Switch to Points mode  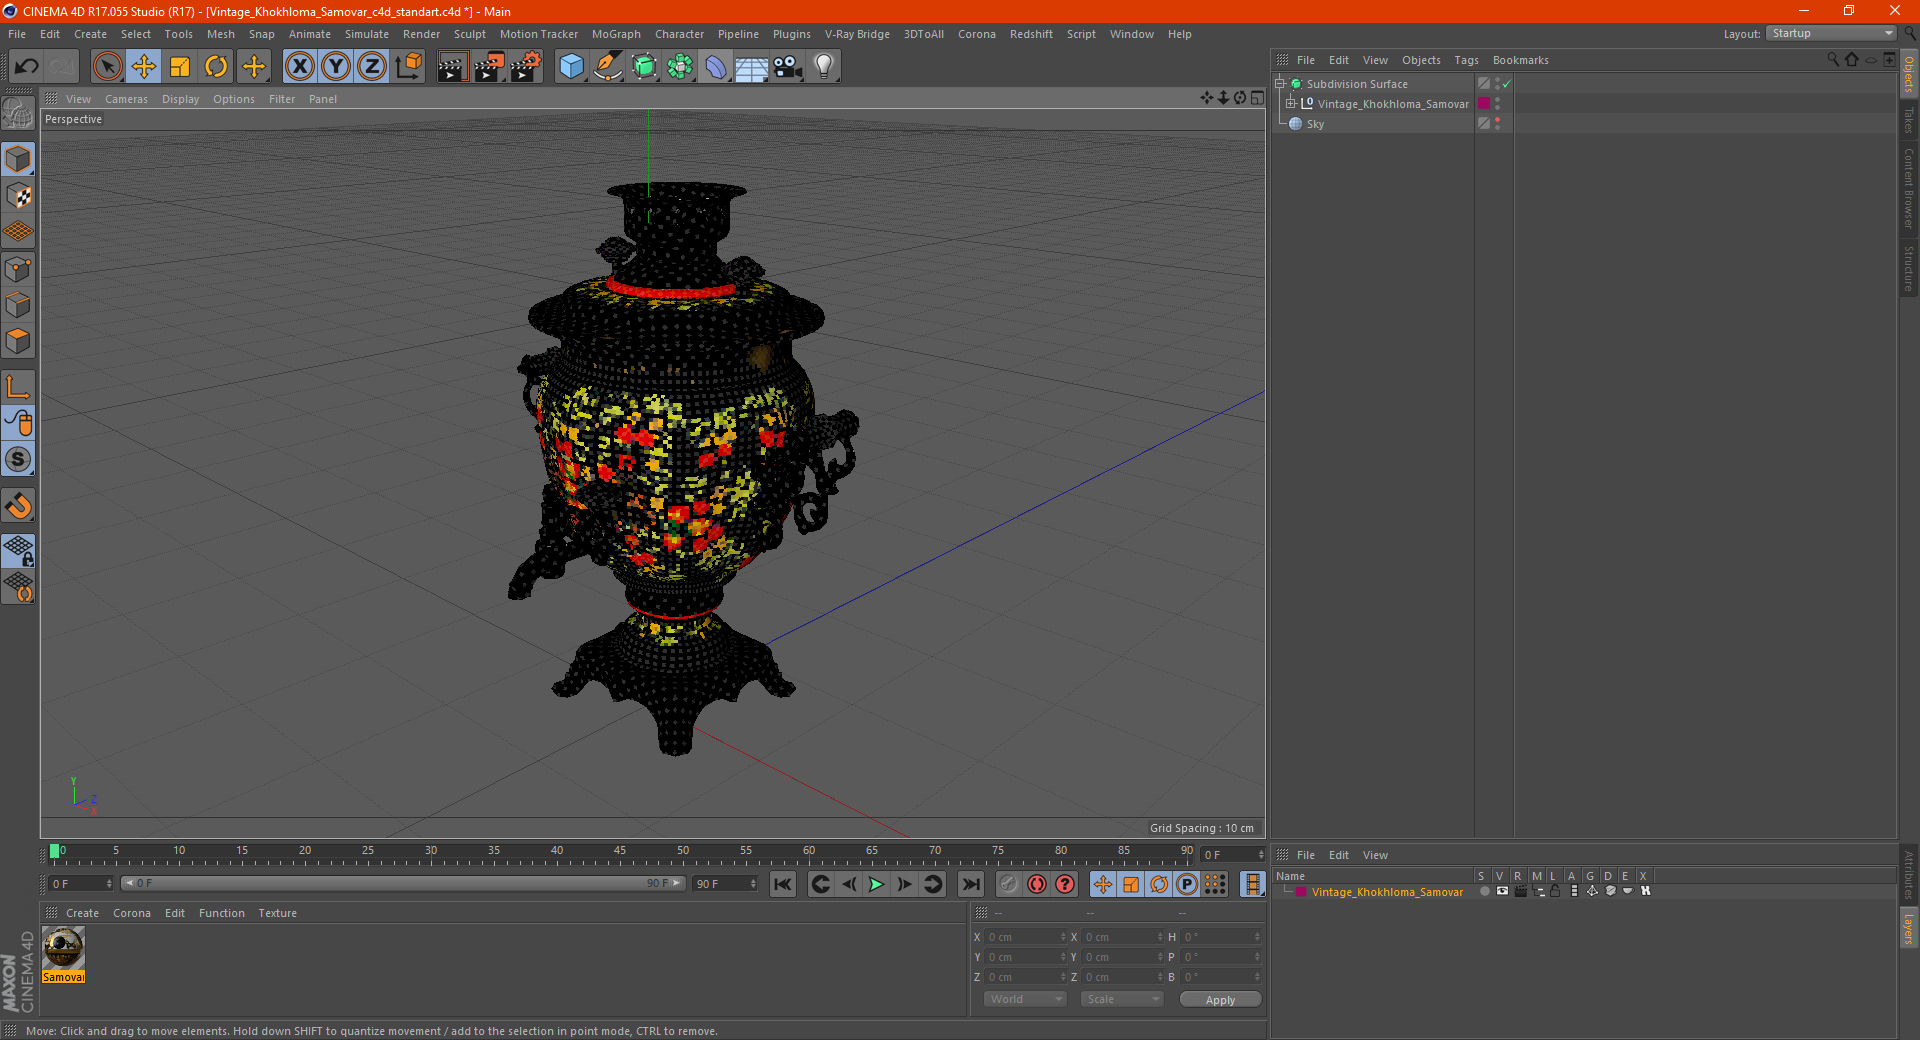pos(18,269)
